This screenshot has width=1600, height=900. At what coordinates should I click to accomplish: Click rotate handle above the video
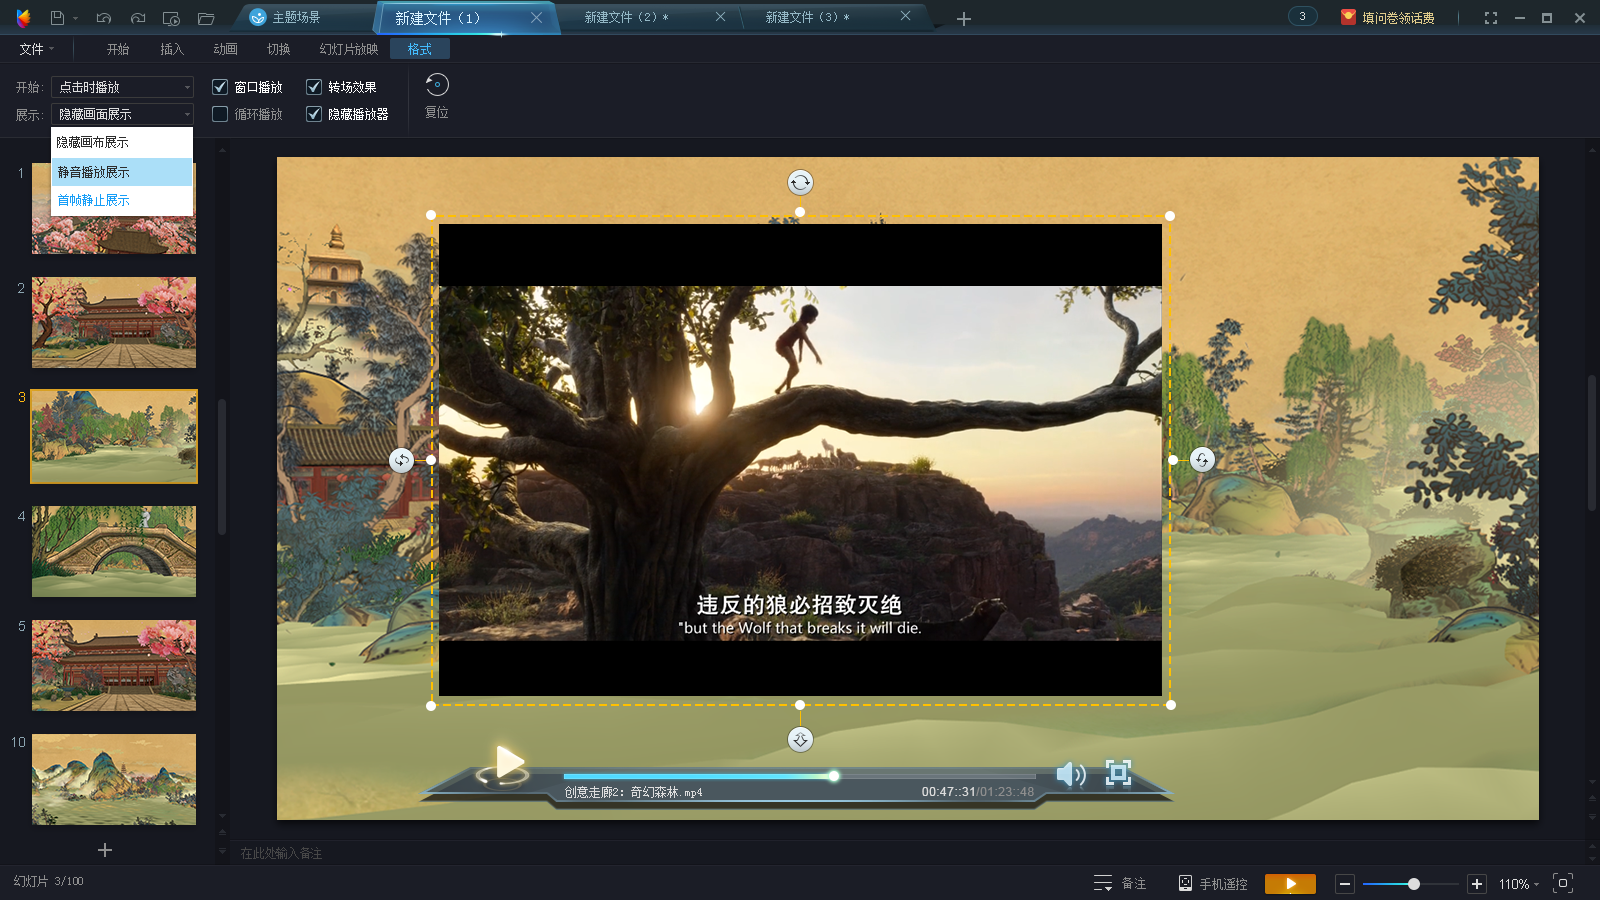(800, 182)
